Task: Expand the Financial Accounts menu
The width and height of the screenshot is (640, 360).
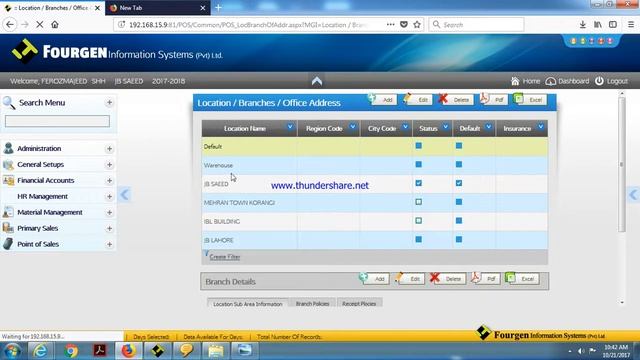Action: pyautogui.click(x=109, y=181)
